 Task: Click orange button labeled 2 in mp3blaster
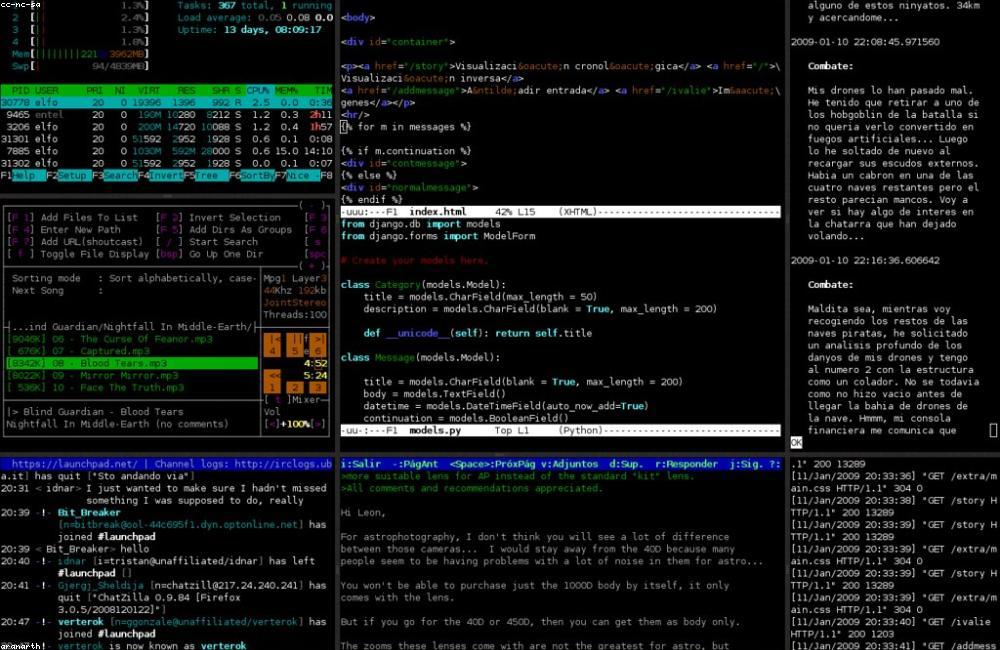coord(295,387)
